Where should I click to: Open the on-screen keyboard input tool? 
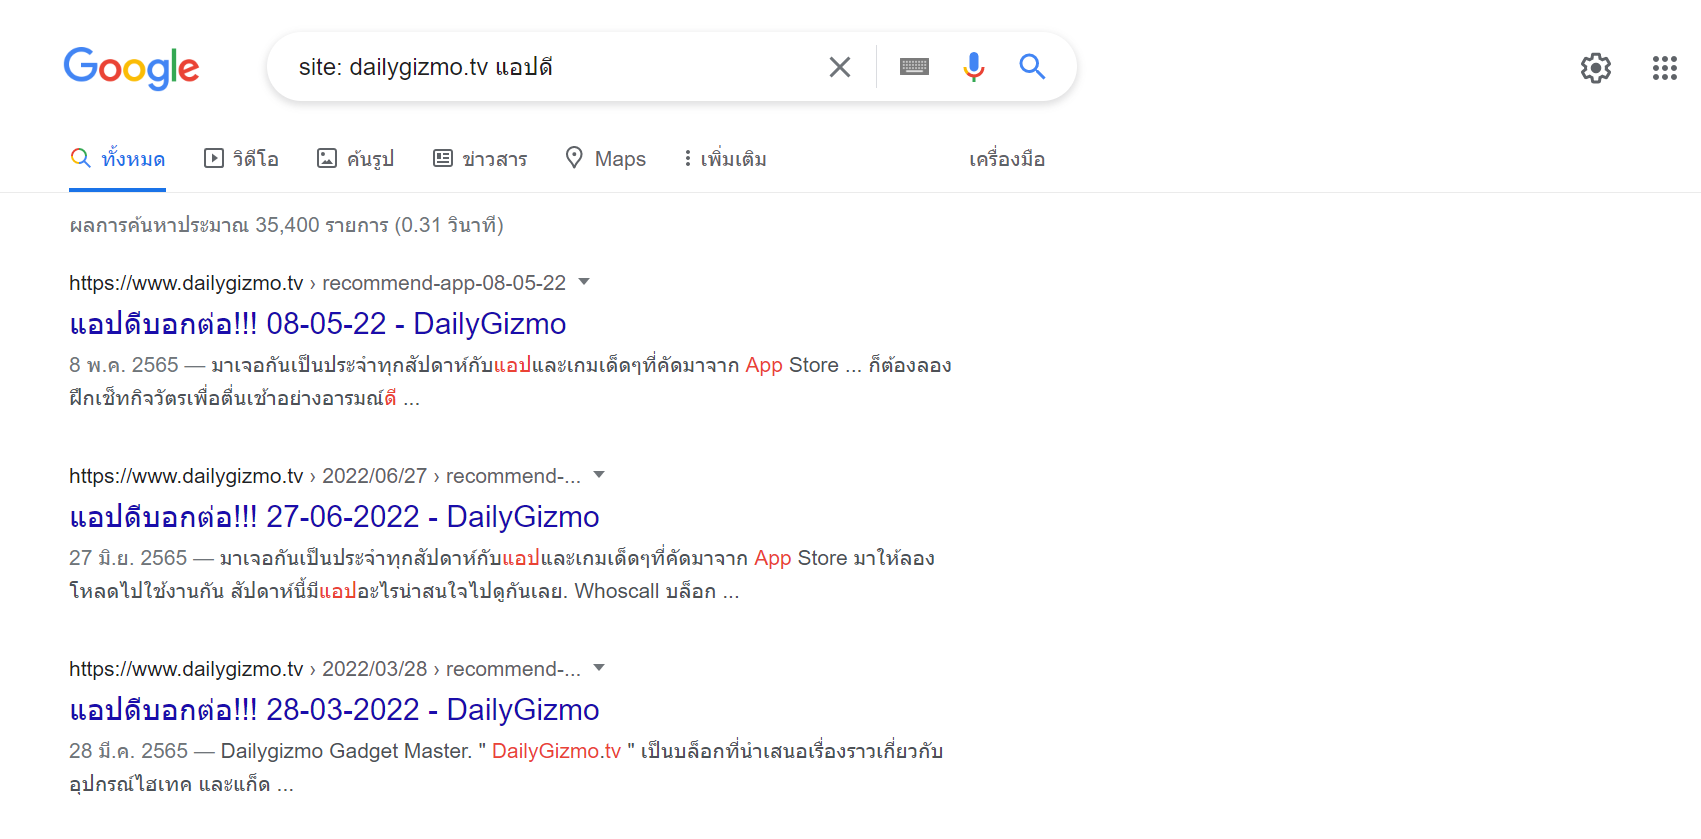(x=914, y=67)
